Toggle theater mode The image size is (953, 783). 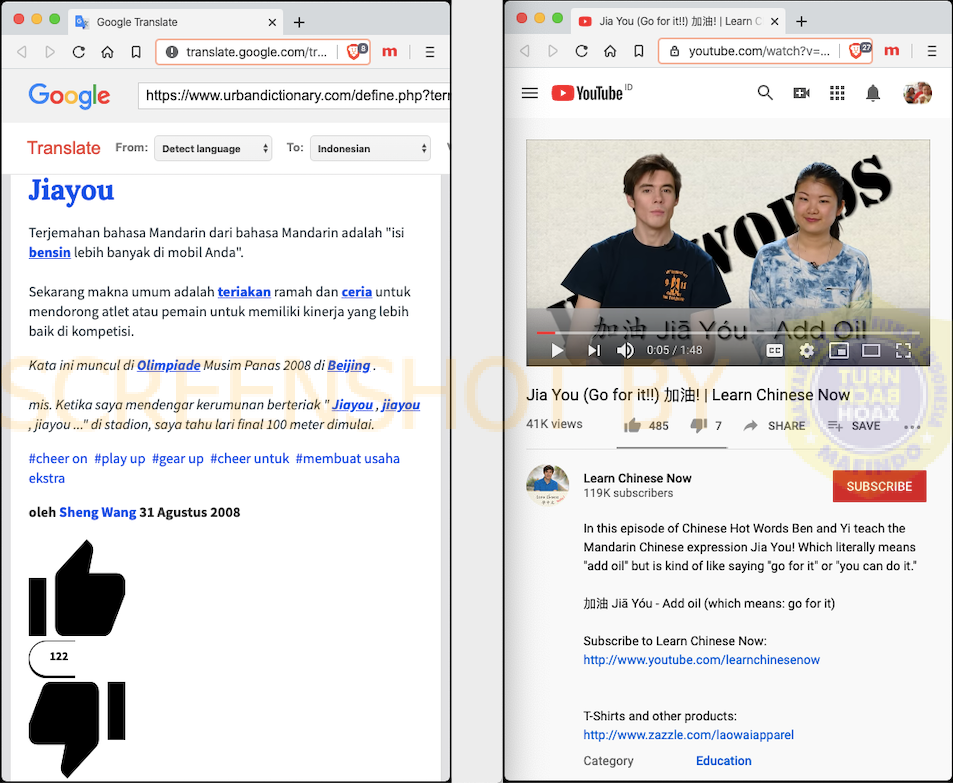coord(871,351)
